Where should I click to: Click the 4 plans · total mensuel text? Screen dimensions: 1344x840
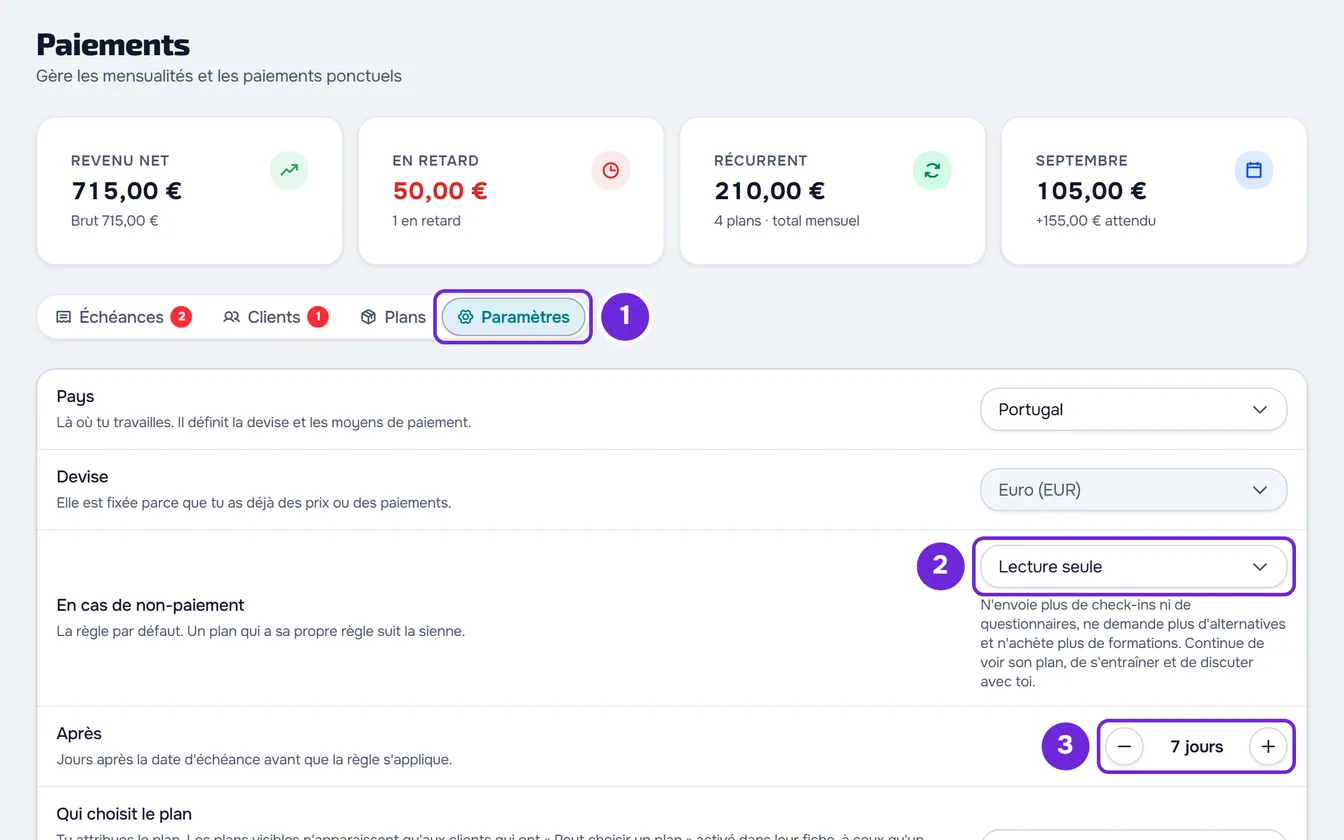coord(787,221)
